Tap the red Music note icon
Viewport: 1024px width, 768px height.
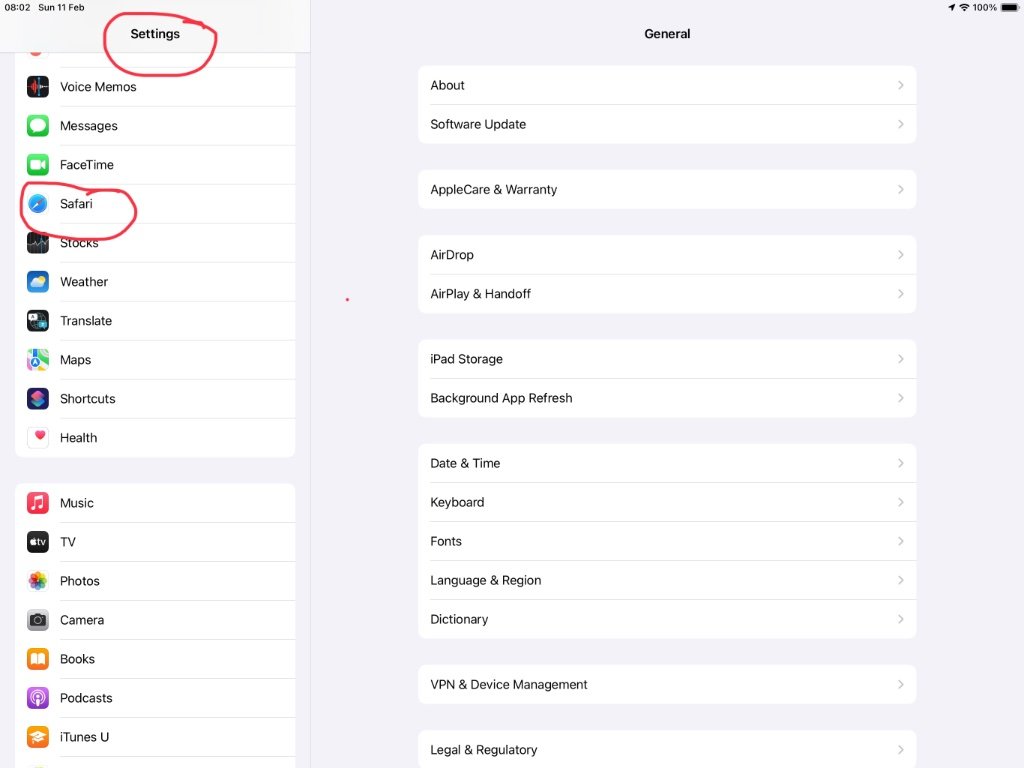point(38,503)
